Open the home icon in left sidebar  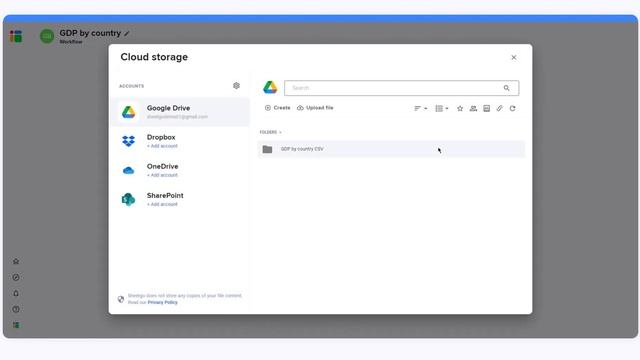click(x=16, y=261)
